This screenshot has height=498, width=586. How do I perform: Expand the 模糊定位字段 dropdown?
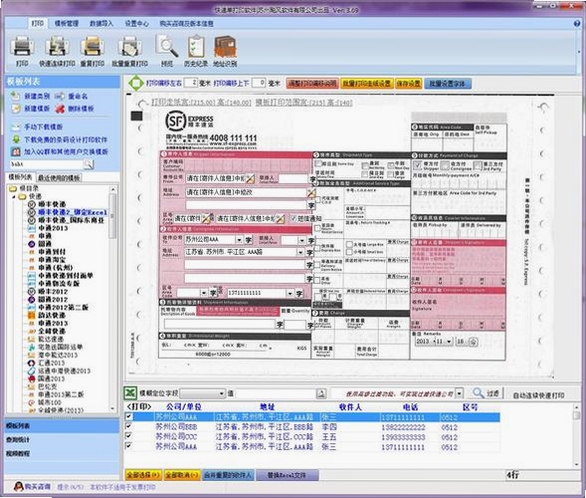222,393
